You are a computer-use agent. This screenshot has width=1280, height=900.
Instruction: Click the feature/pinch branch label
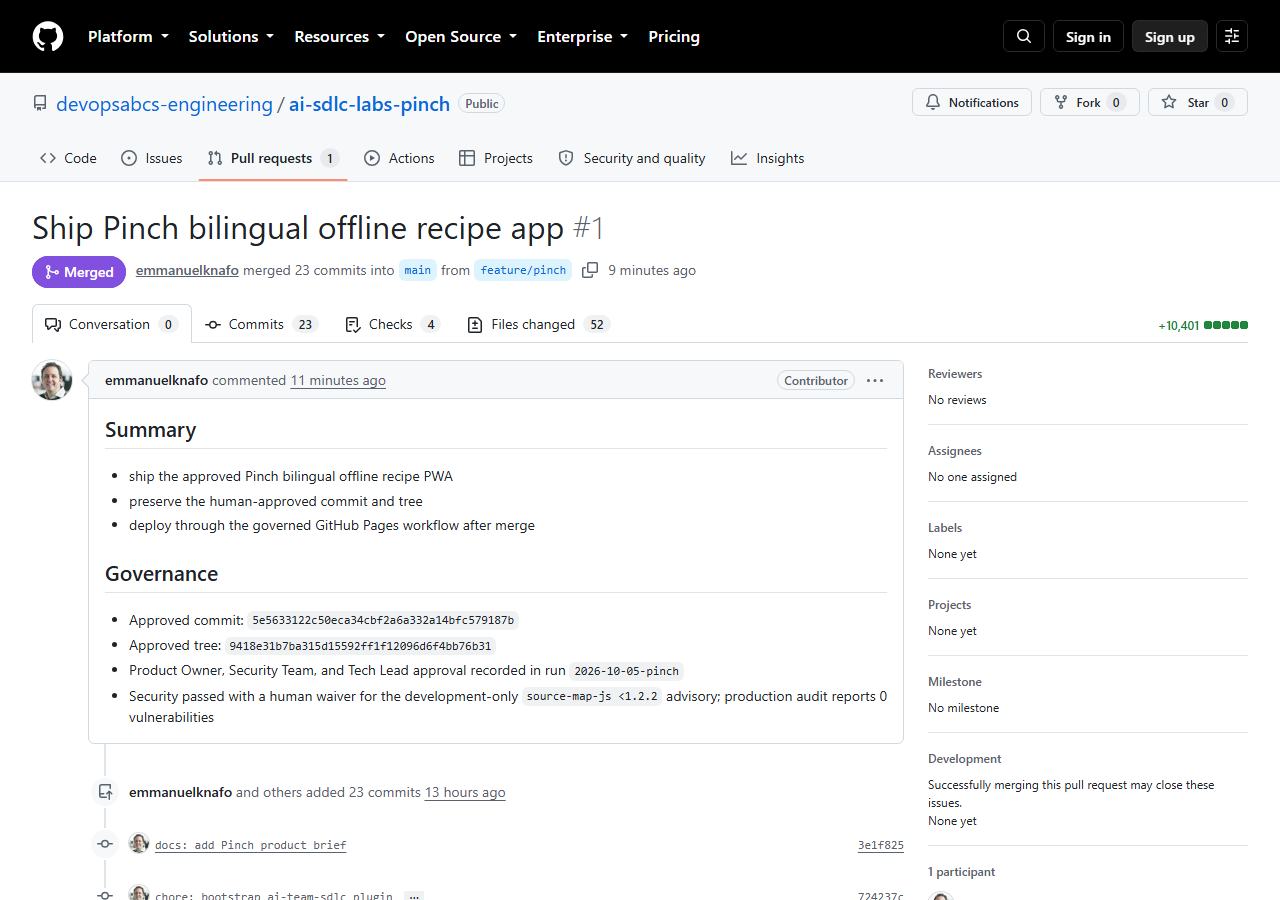[x=523, y=270]
